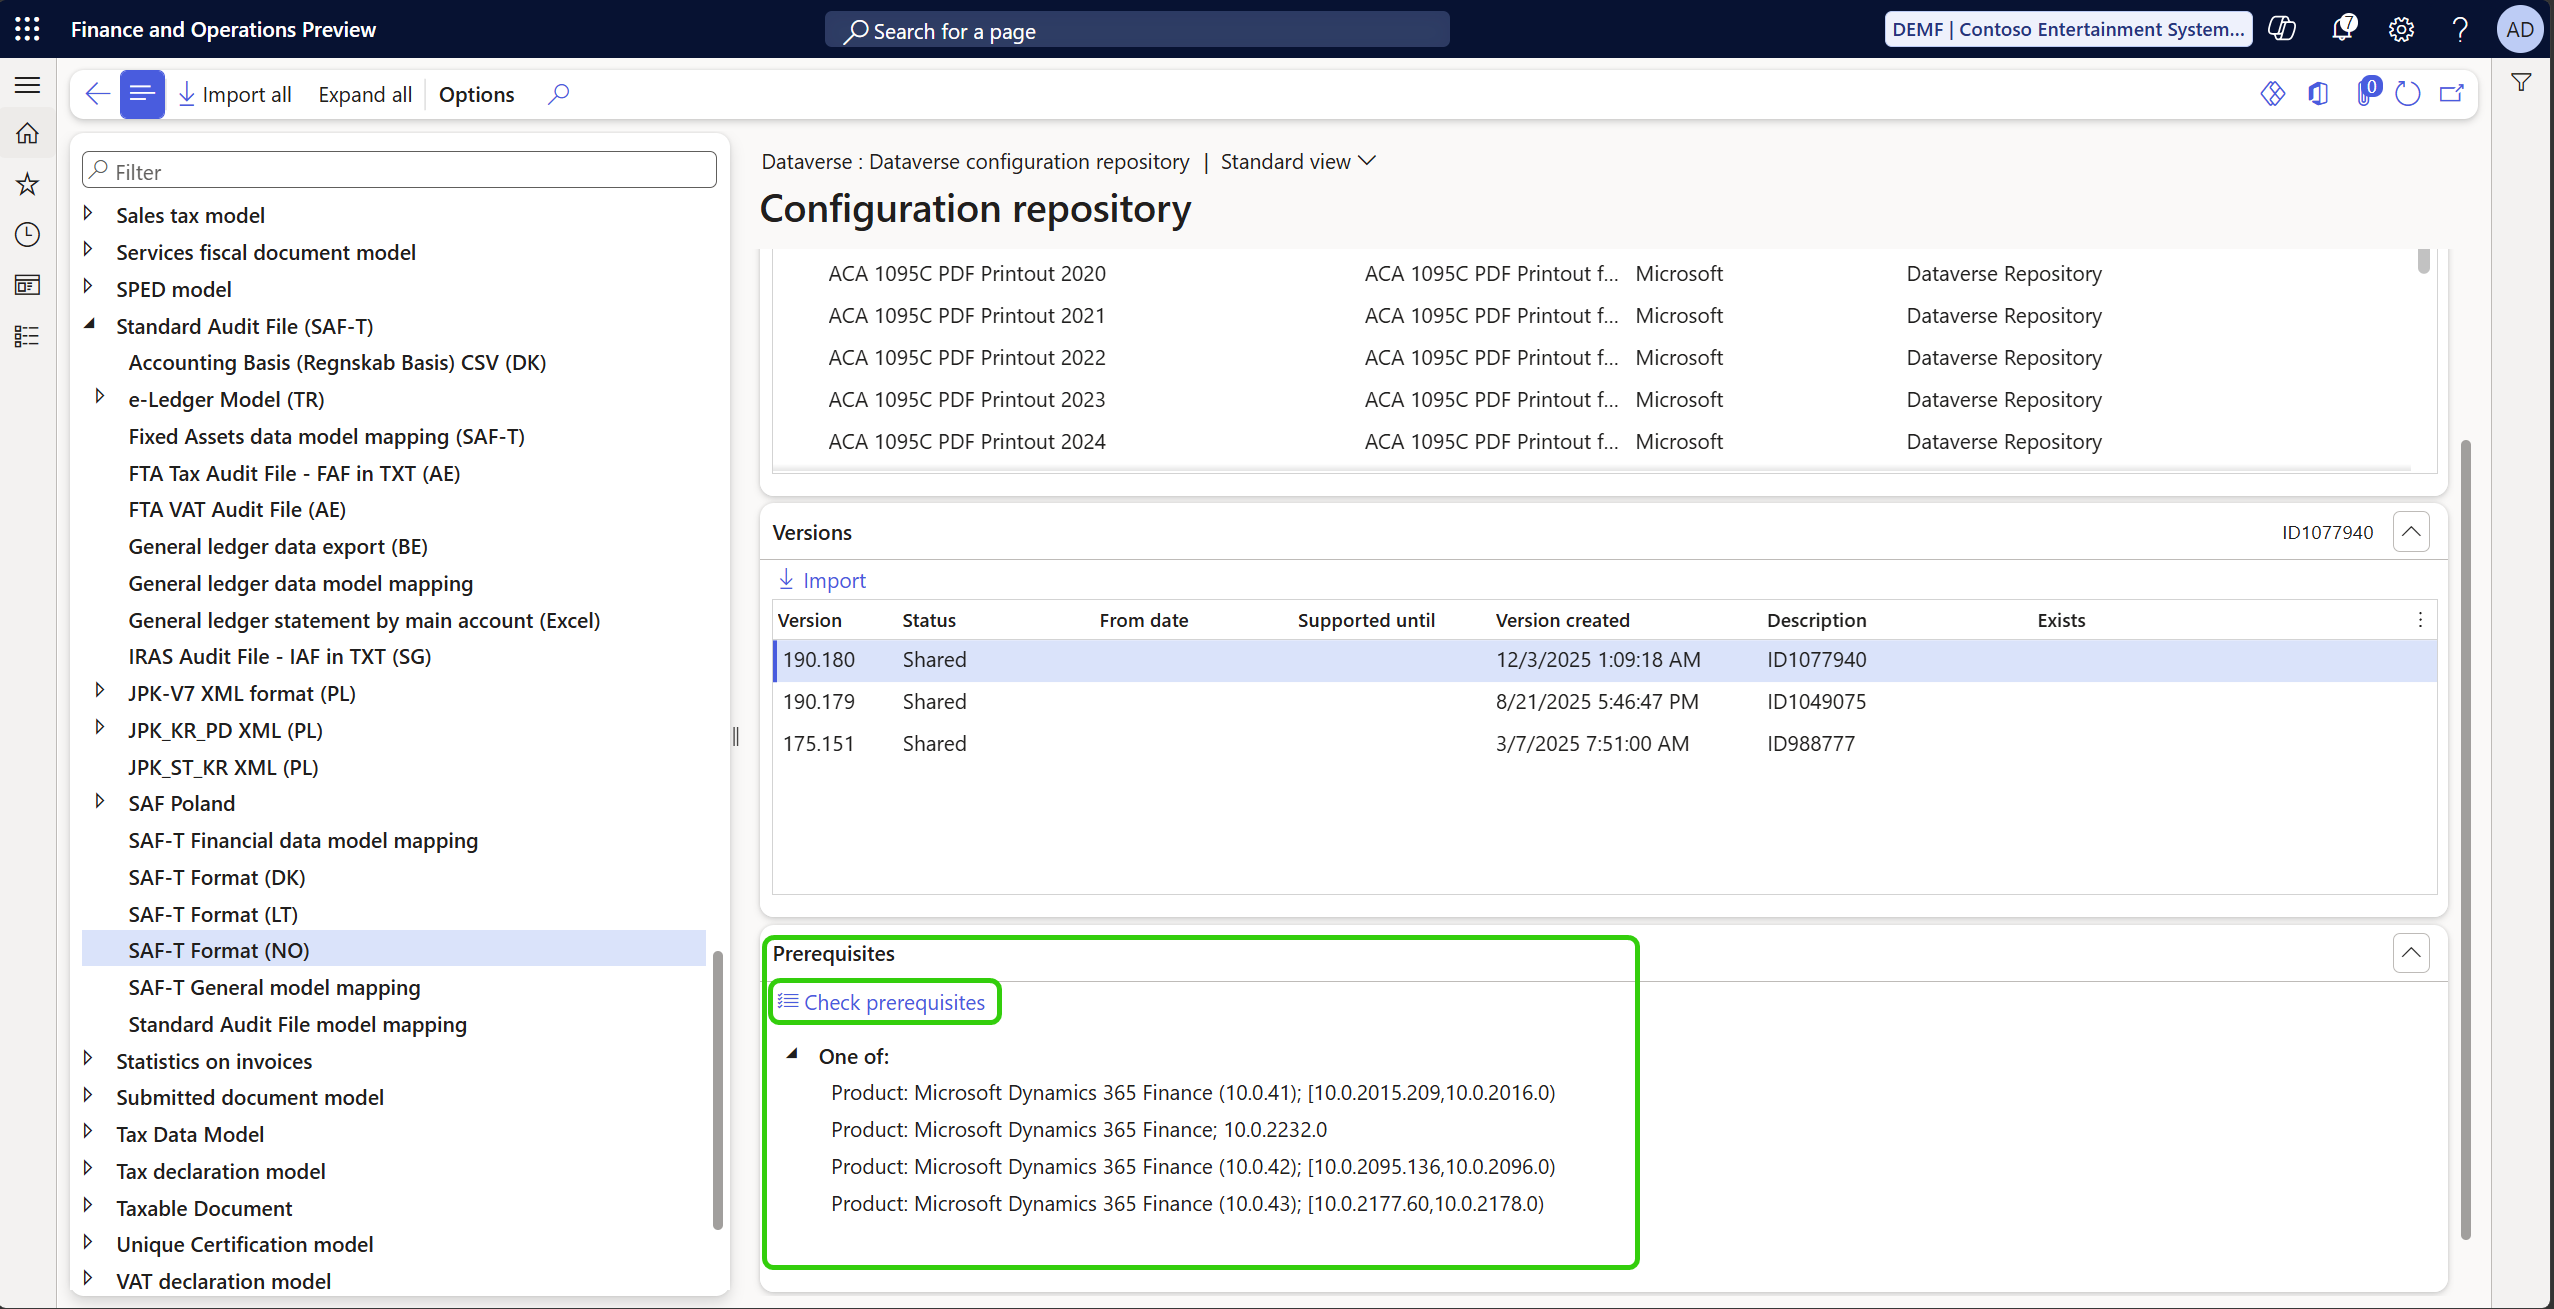The height and width of the screenshot is (1309, 2554).
Task: Select SAF-T General model mapping item
Action: point(274,987)
